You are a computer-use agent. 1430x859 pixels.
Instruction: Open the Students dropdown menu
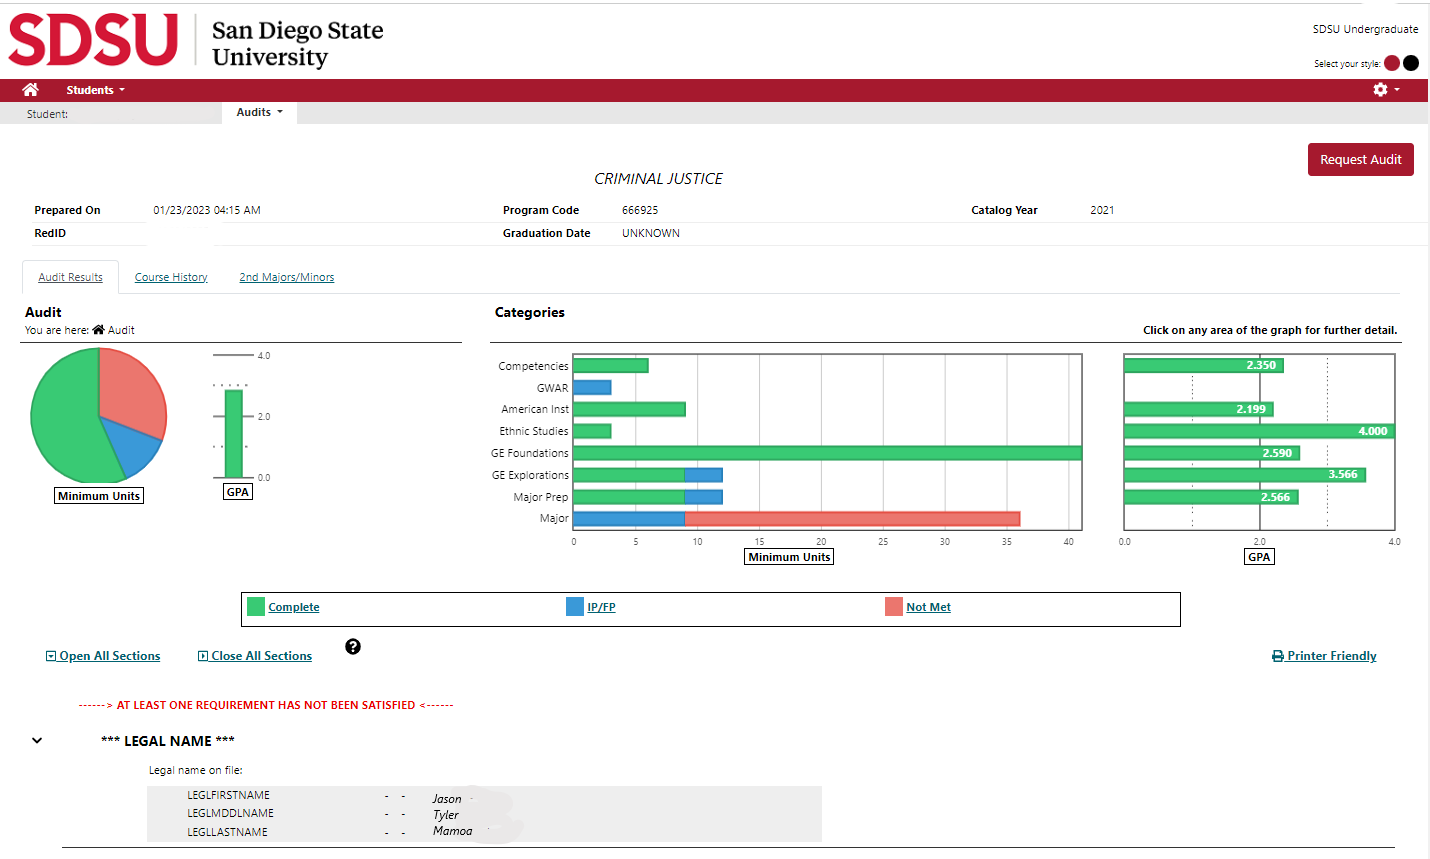coord(96,90)
